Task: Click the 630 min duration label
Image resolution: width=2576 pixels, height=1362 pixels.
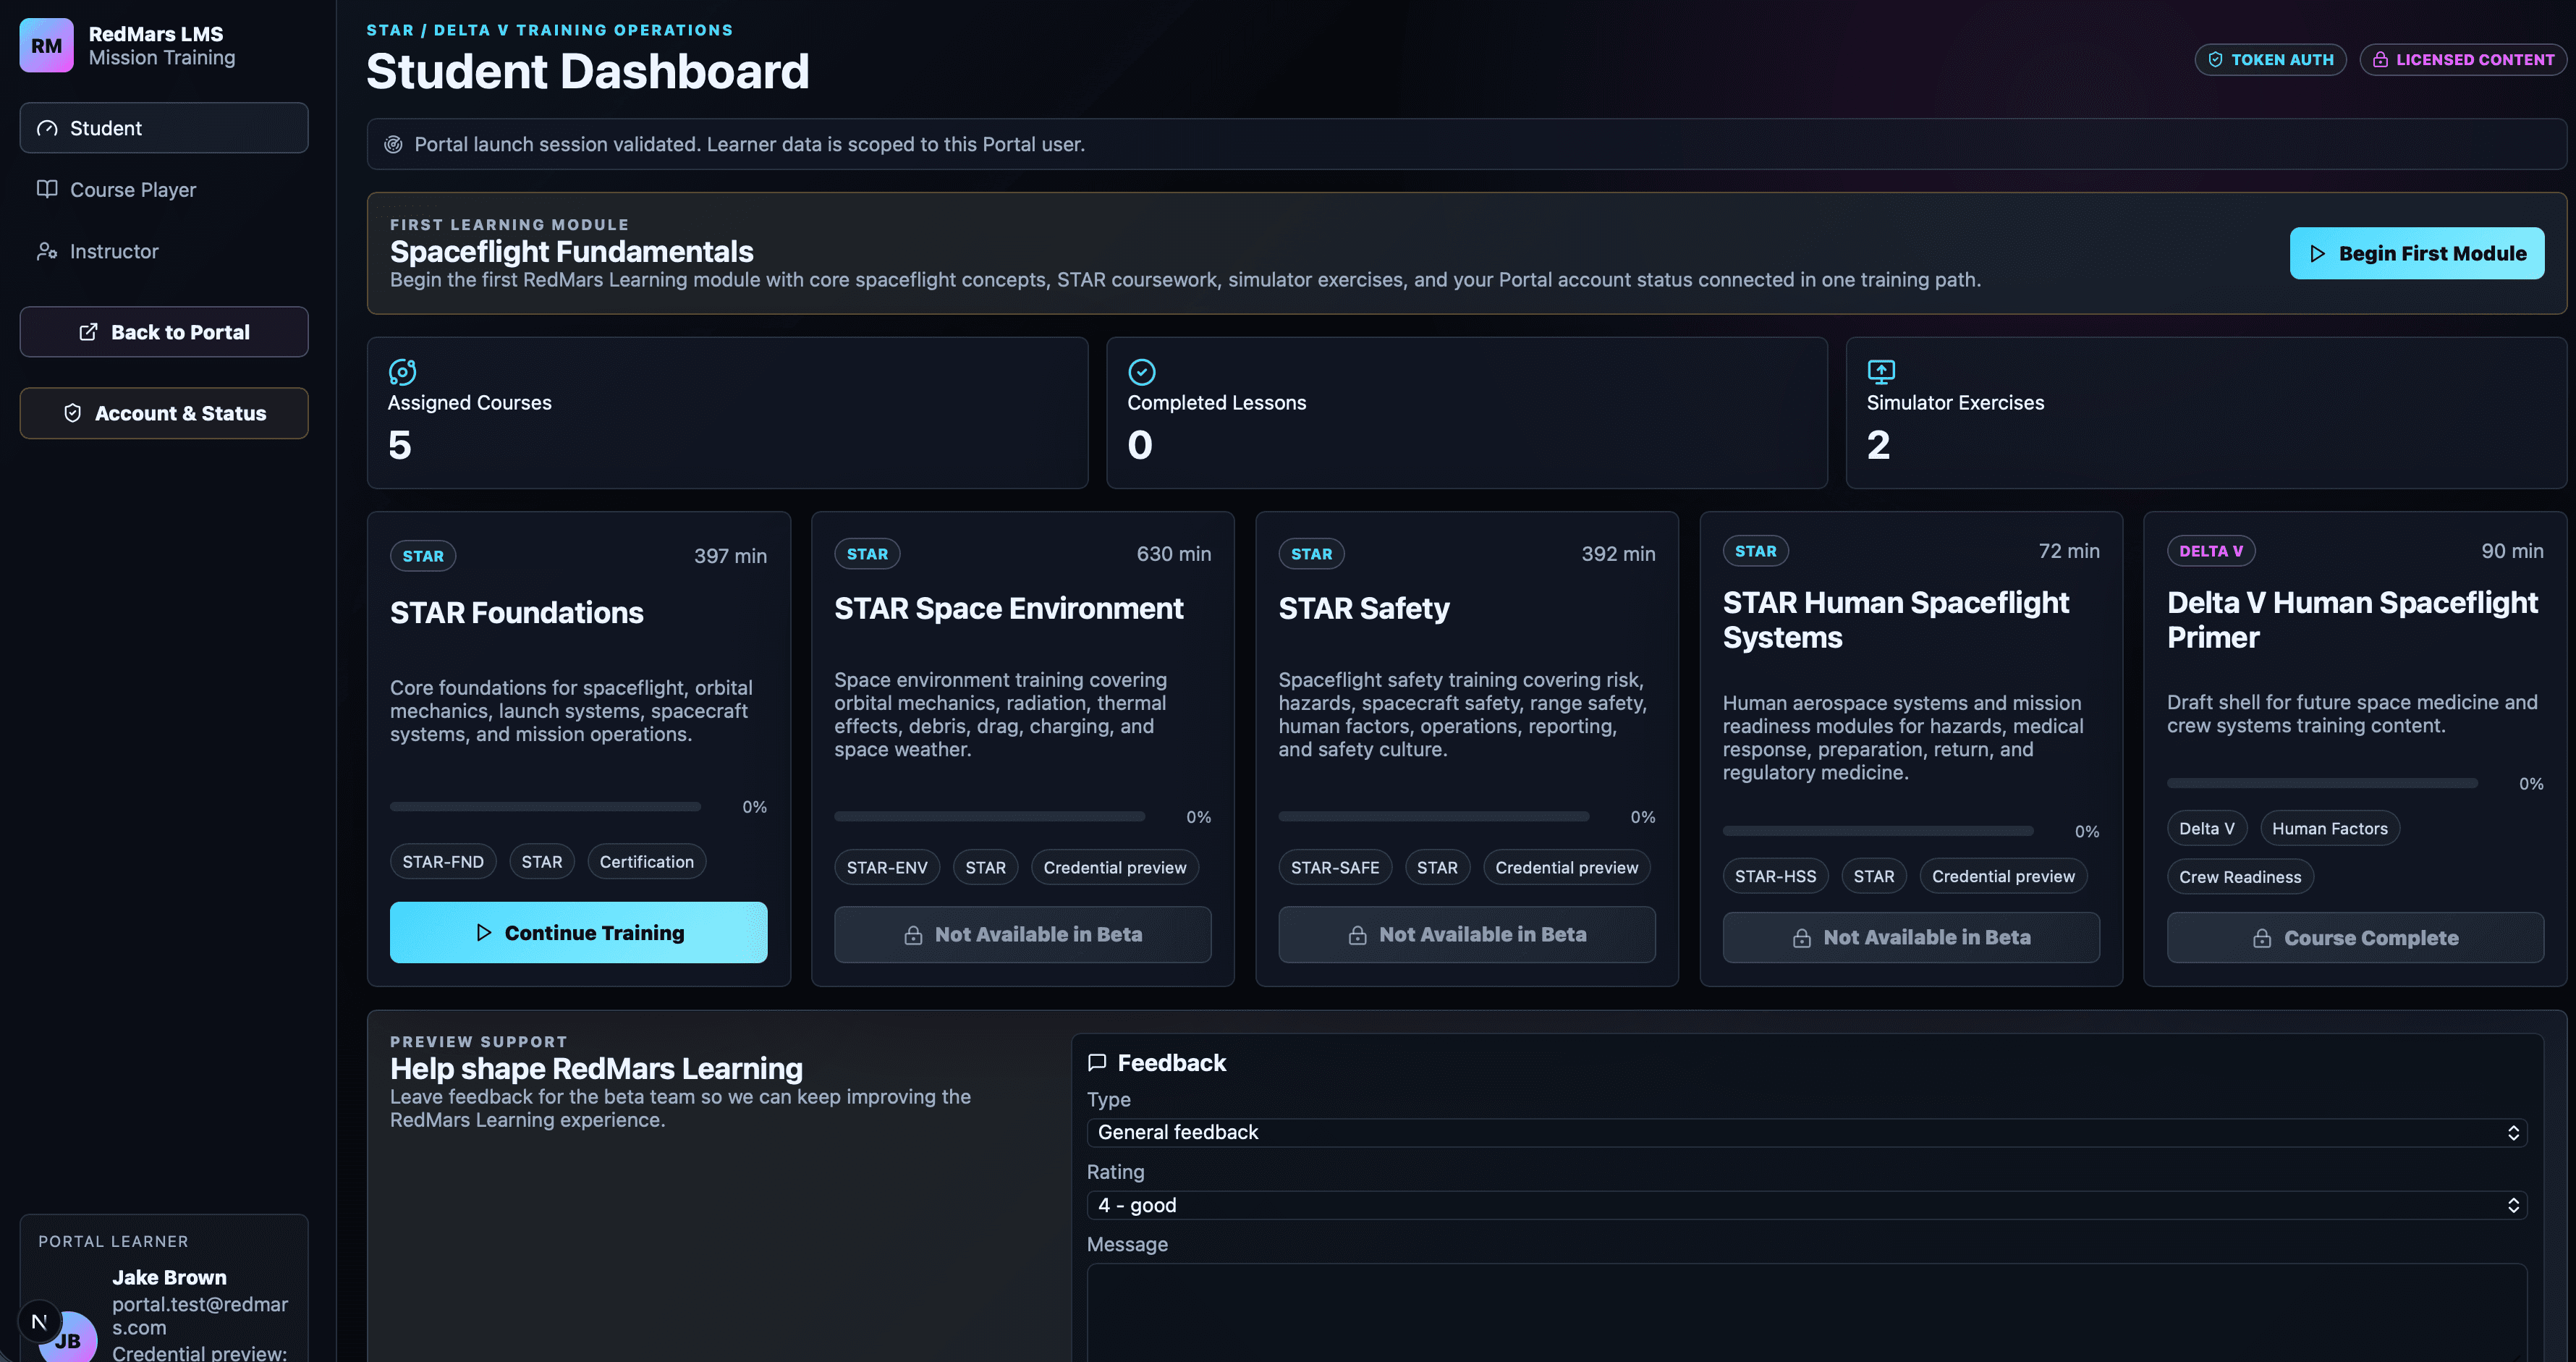Action: coord(1173,554)
